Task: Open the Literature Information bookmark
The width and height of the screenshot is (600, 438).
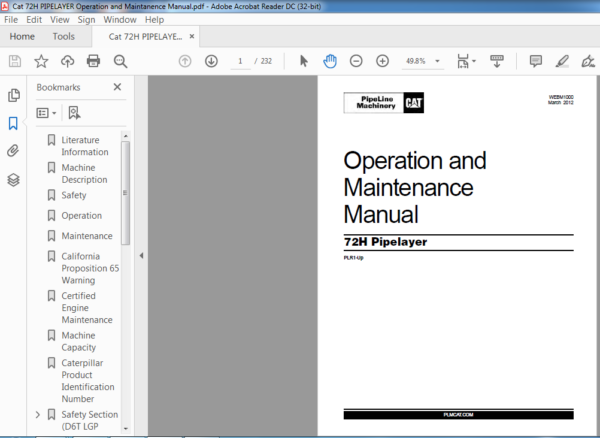Action: tap(85, 146)
